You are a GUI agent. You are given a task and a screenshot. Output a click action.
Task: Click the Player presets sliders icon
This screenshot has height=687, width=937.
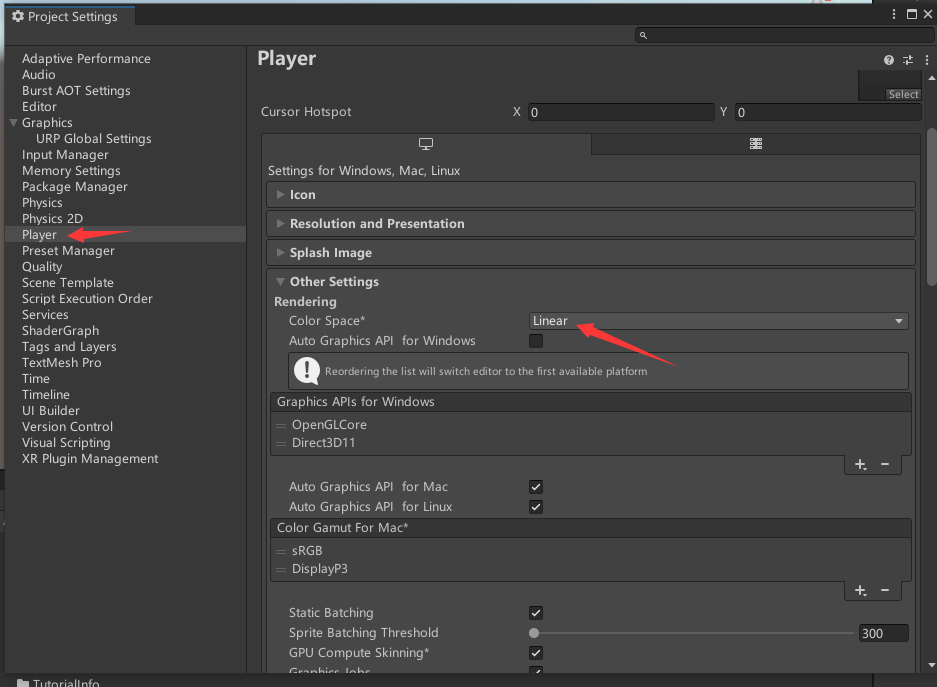point(908,60)
